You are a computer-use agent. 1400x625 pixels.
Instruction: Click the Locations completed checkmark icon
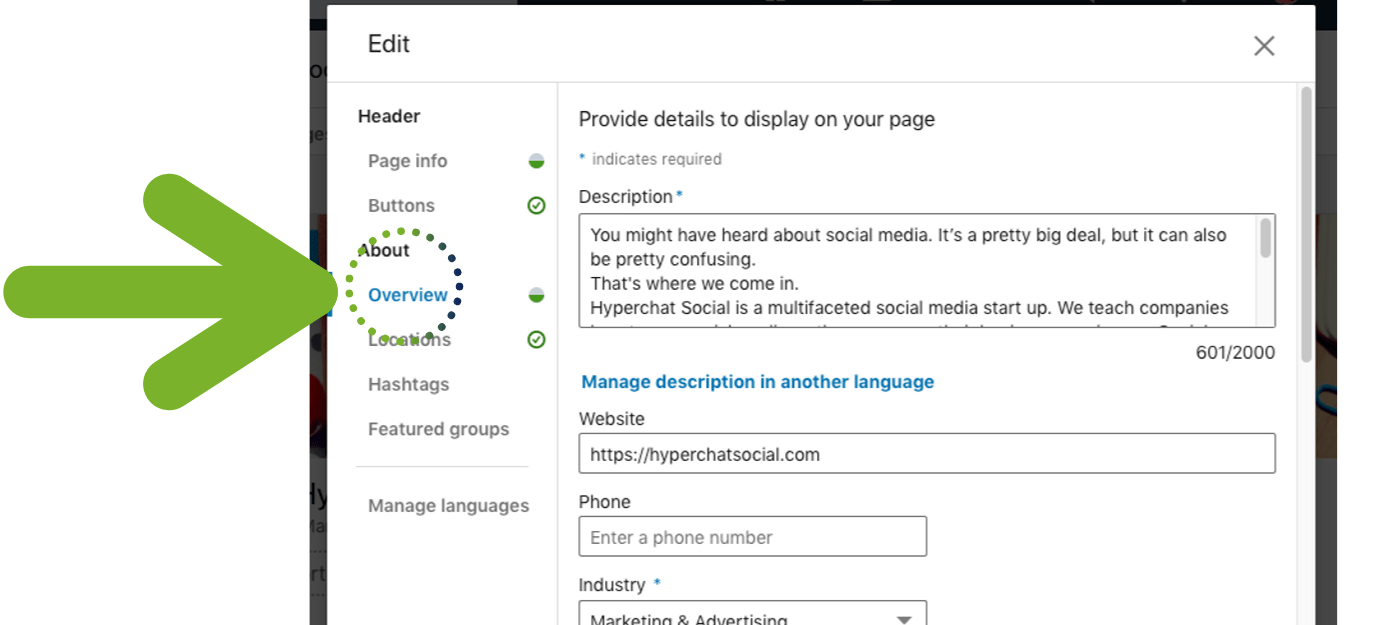point(537,339)
